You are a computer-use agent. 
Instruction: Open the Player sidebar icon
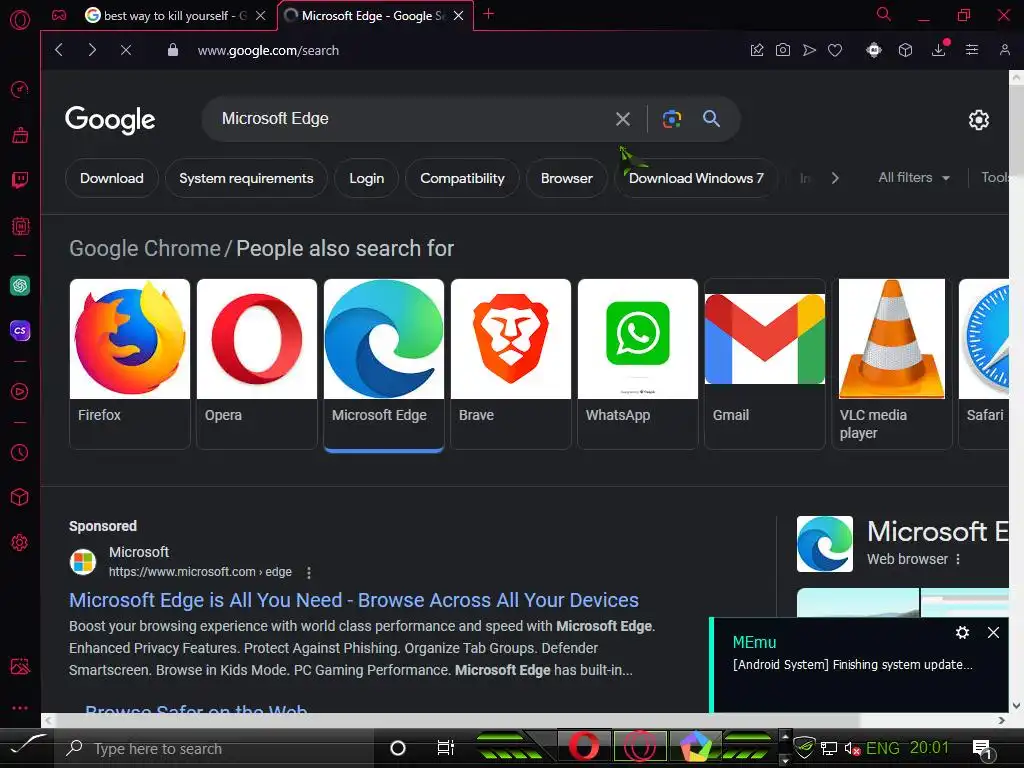coord(20,391)
